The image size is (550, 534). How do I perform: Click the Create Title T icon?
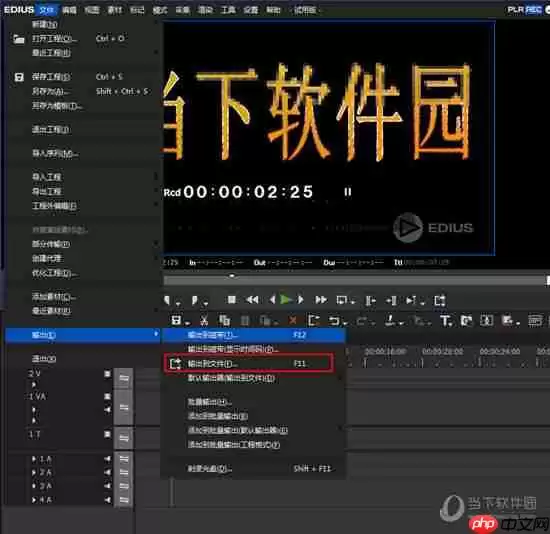click(445, 320)
